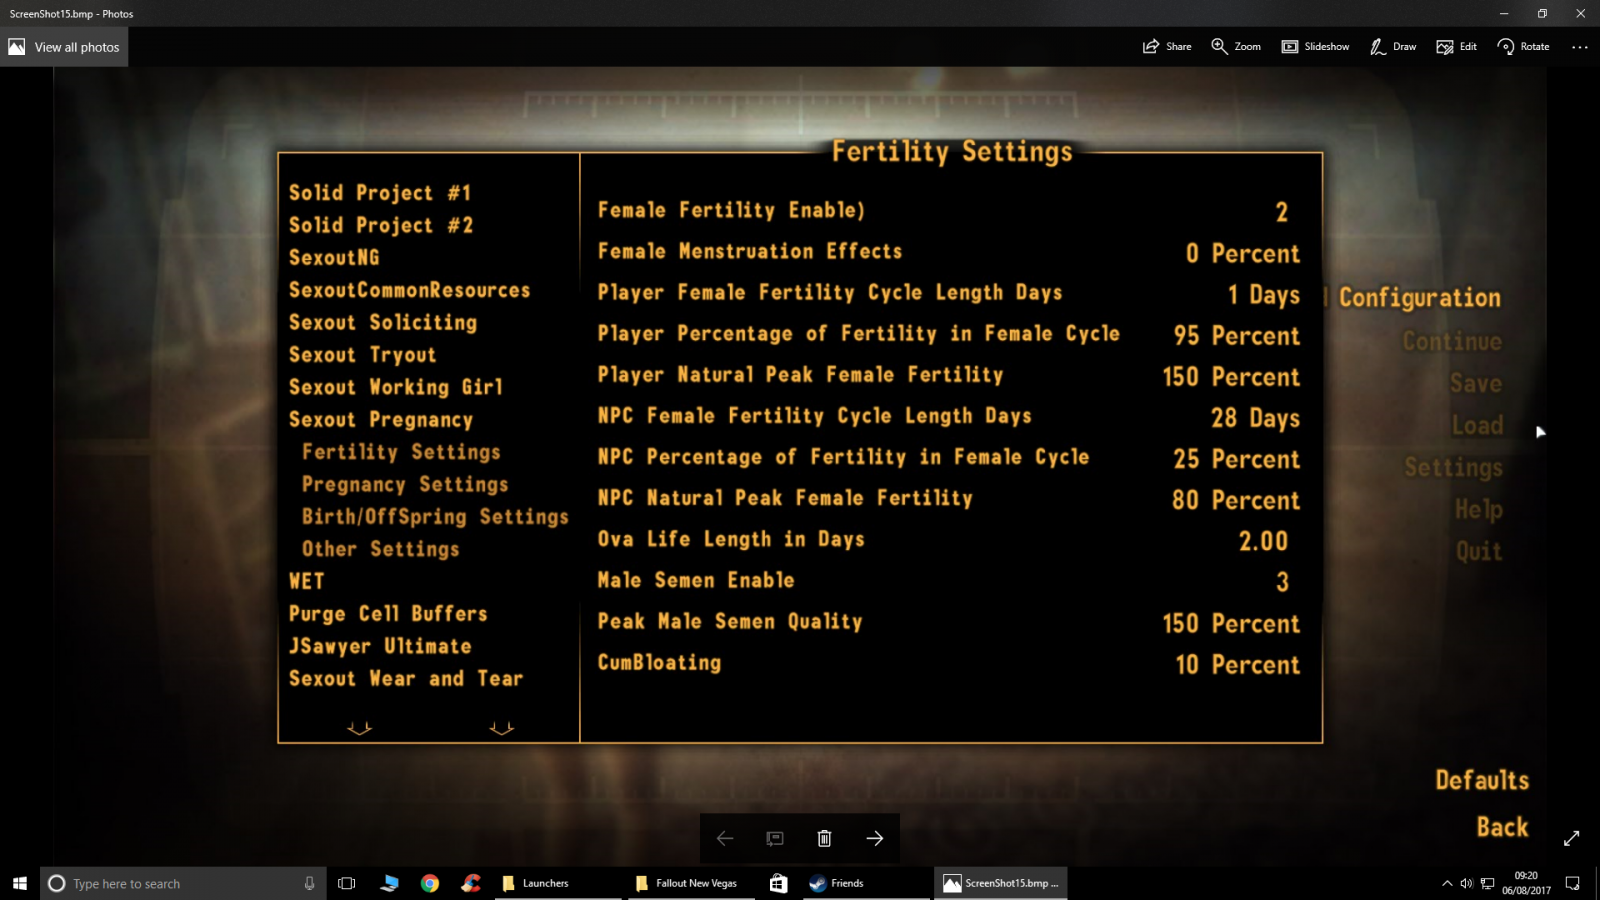Click 'SexoutNG' in the mod list
This screenshot has height=900, width=1600.
pyautogui.click(x=334, y=258)
